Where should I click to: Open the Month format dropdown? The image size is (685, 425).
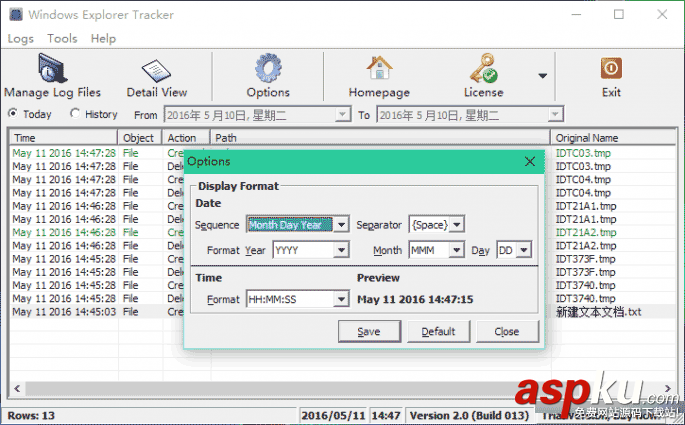457,250
